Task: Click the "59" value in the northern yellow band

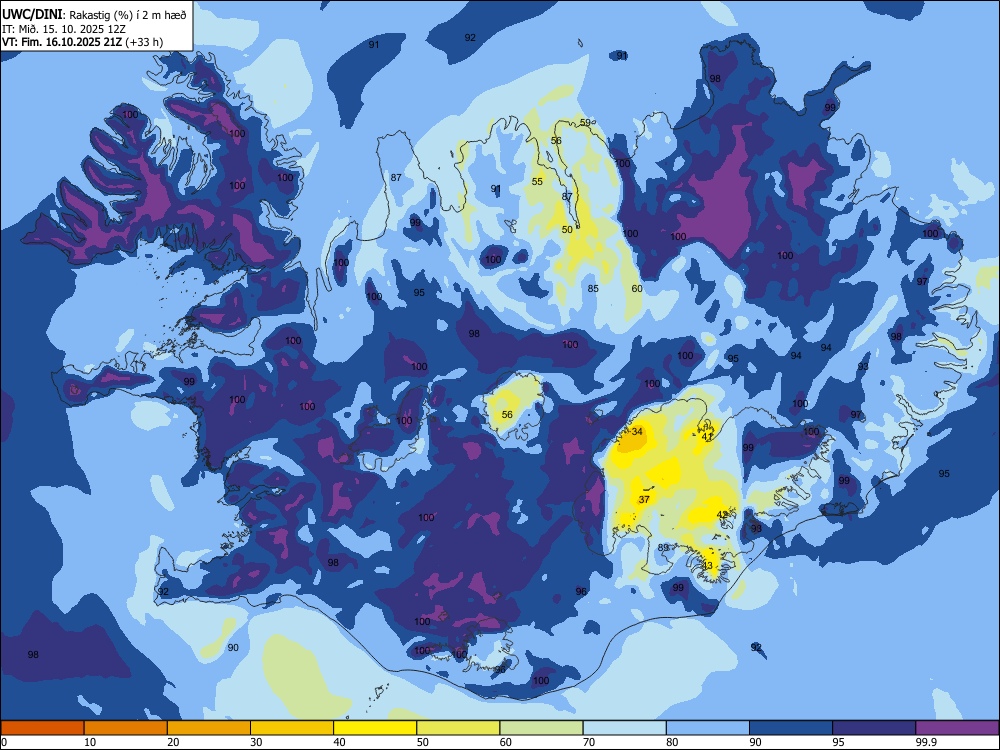Action: click(x=585, y=122)
